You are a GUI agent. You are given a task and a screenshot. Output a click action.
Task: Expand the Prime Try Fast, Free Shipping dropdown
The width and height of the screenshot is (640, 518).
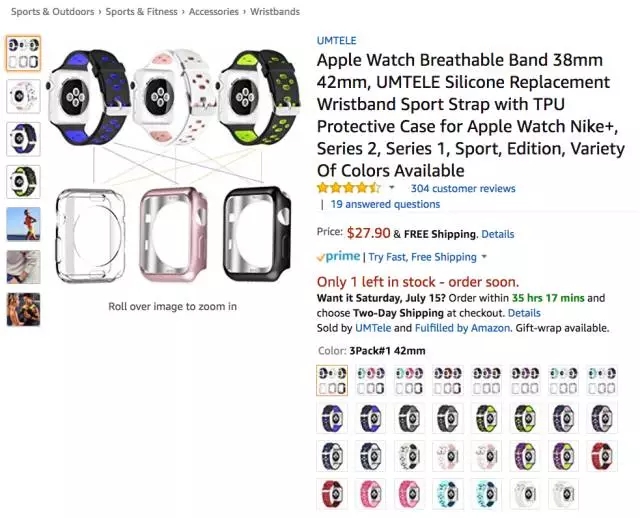tap(484, 257)
